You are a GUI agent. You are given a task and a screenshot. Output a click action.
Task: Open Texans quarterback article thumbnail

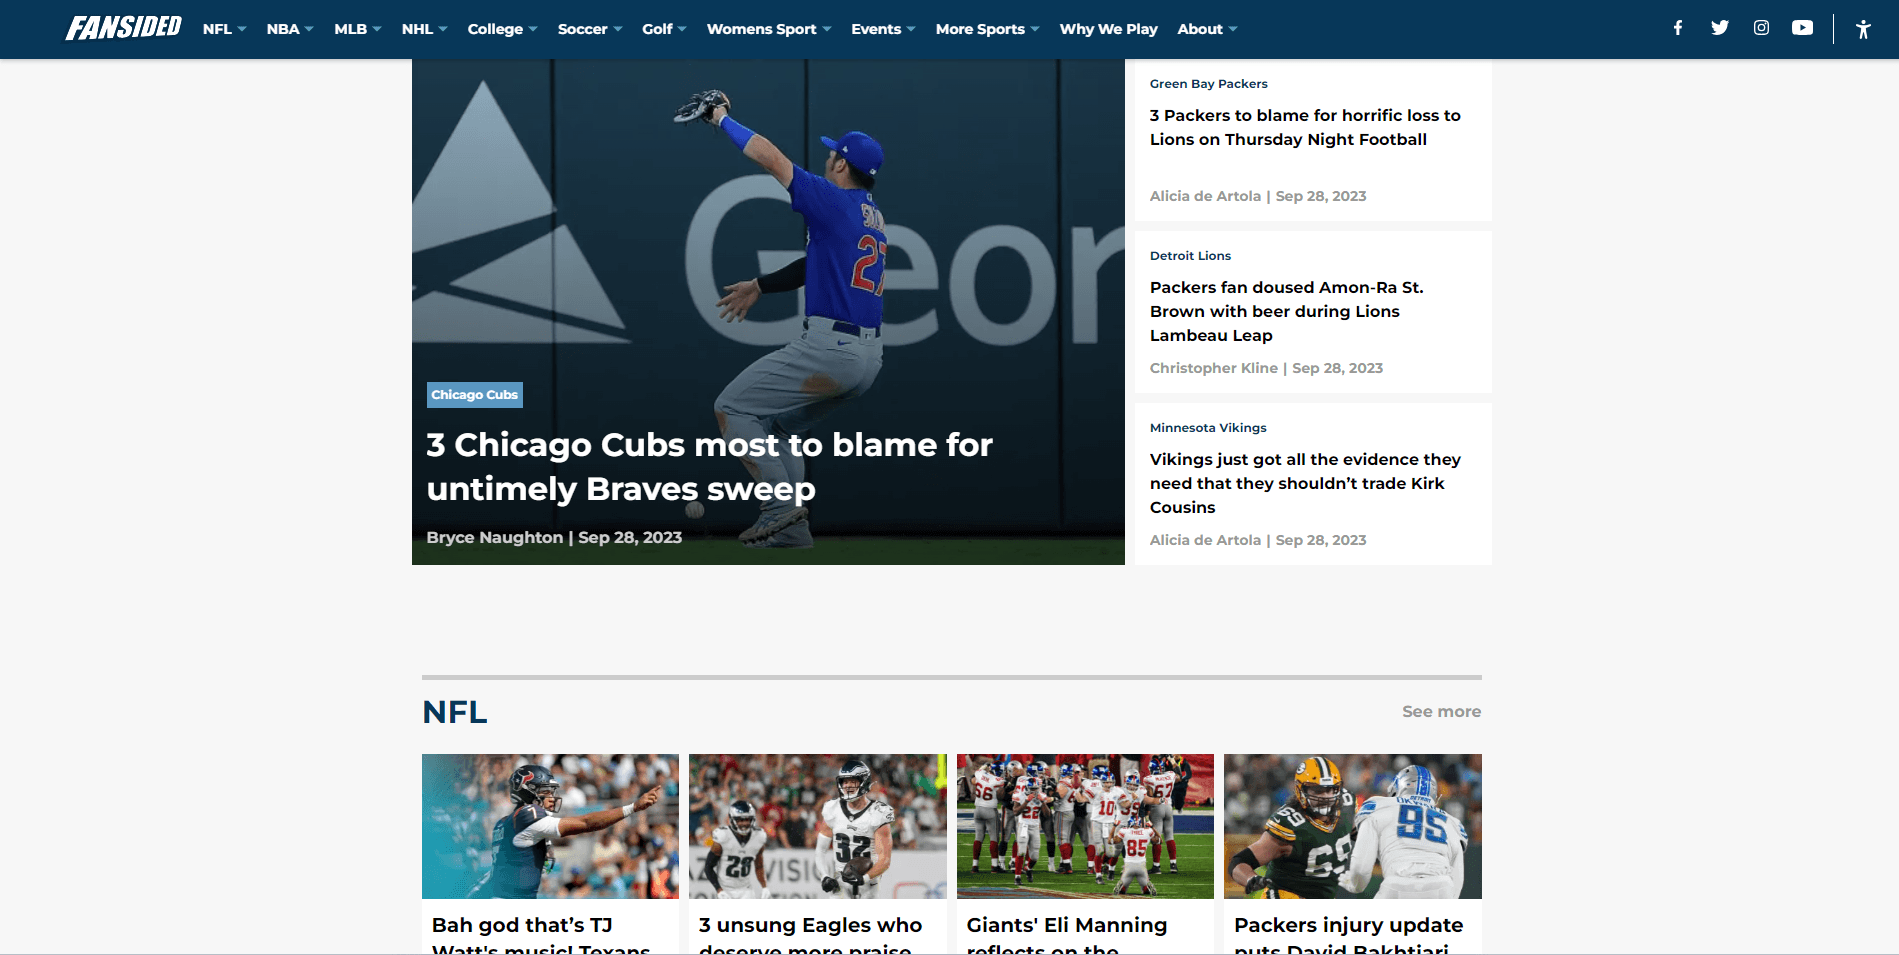[x=550, y=826]
